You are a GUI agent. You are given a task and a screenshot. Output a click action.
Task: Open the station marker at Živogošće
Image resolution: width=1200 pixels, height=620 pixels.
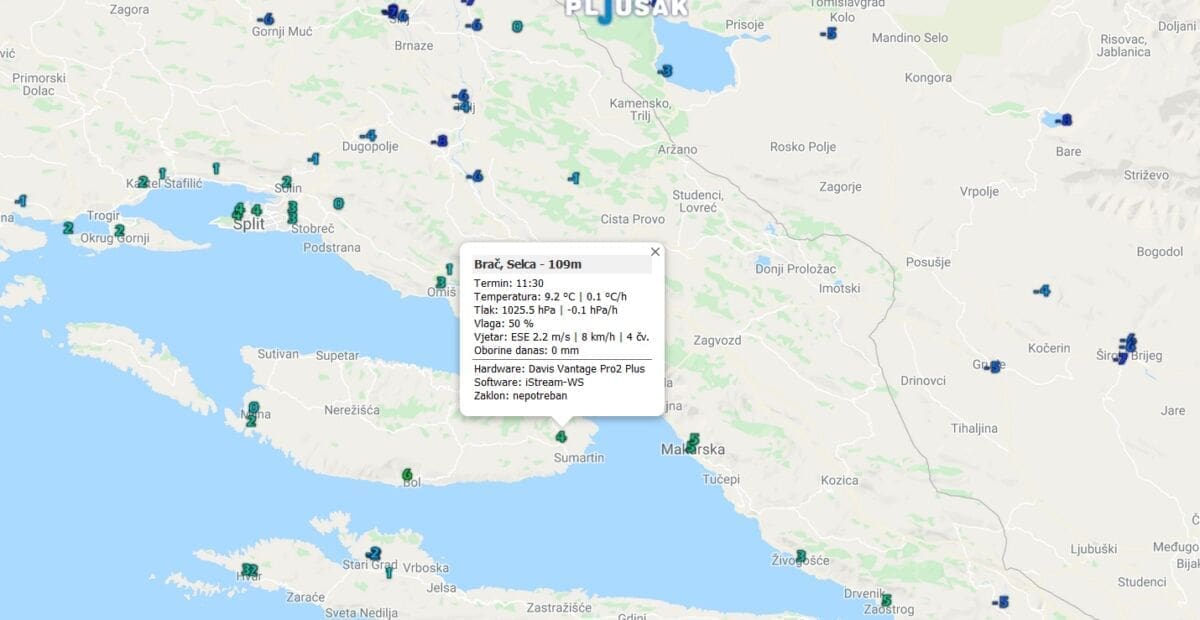800,556
